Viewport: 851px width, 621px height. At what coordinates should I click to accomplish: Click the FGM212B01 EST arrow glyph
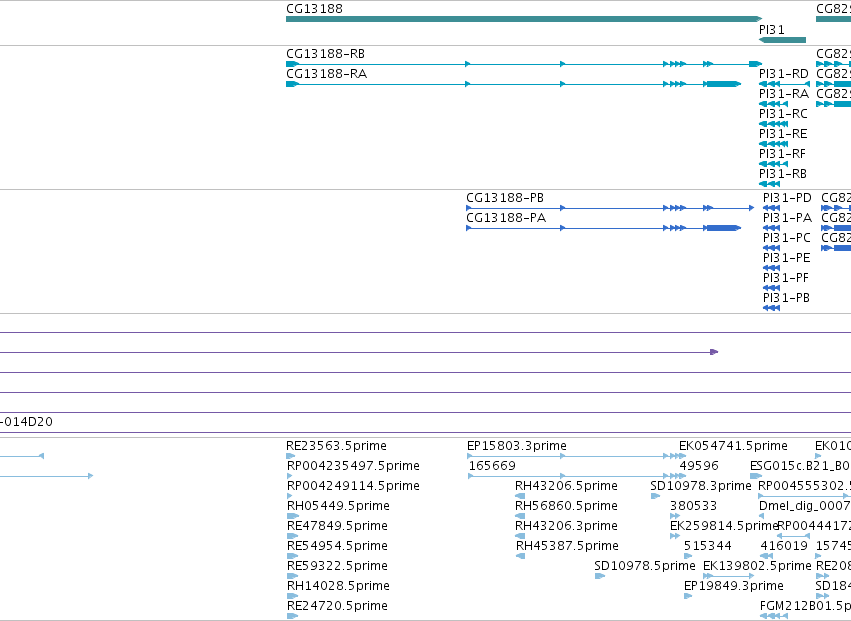point(773,616)
